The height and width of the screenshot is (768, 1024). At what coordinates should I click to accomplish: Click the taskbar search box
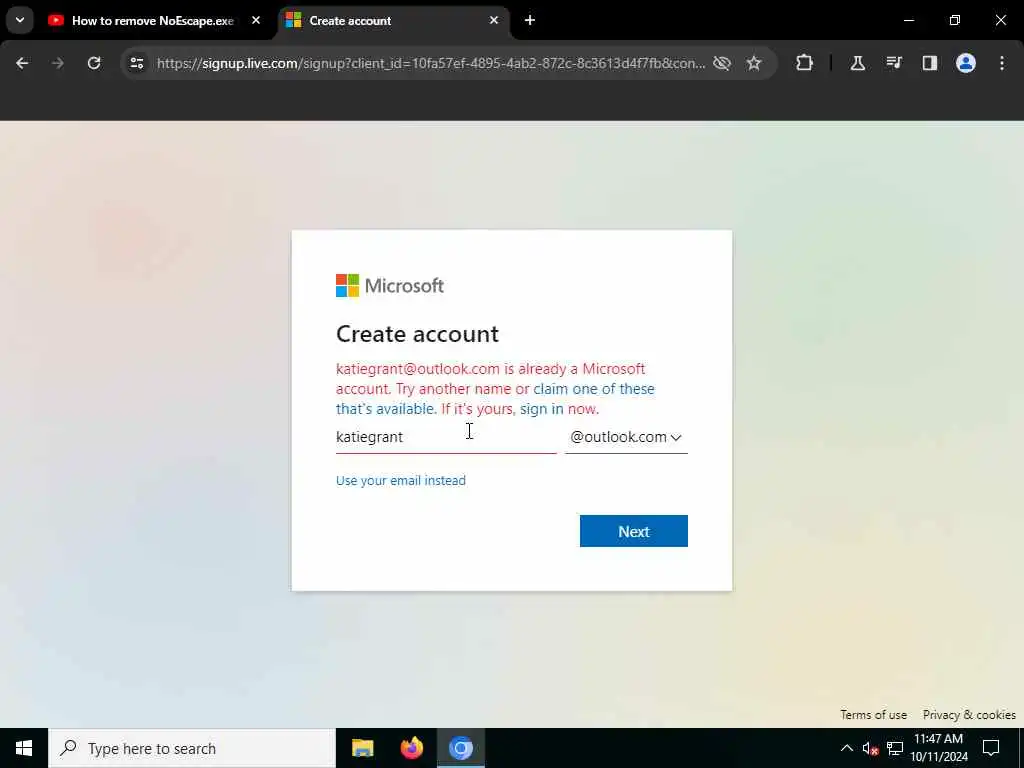point(192,748)
